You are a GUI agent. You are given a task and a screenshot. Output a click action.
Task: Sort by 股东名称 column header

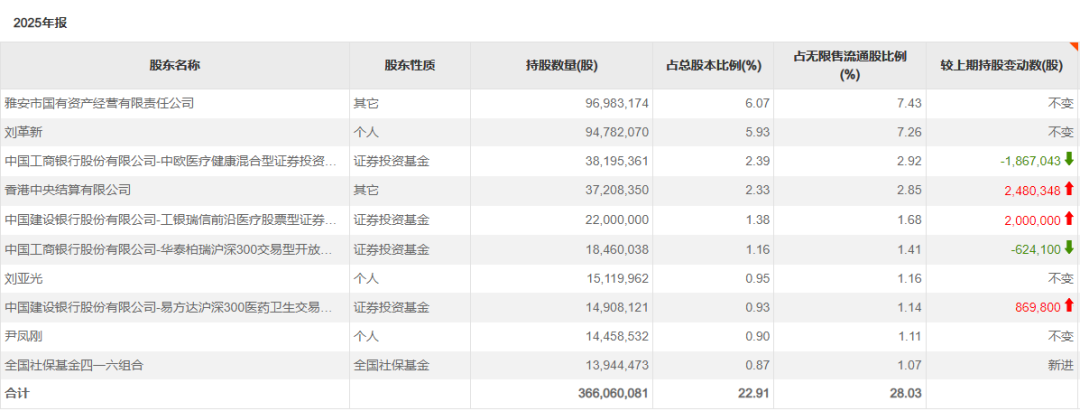pos(175,66)
